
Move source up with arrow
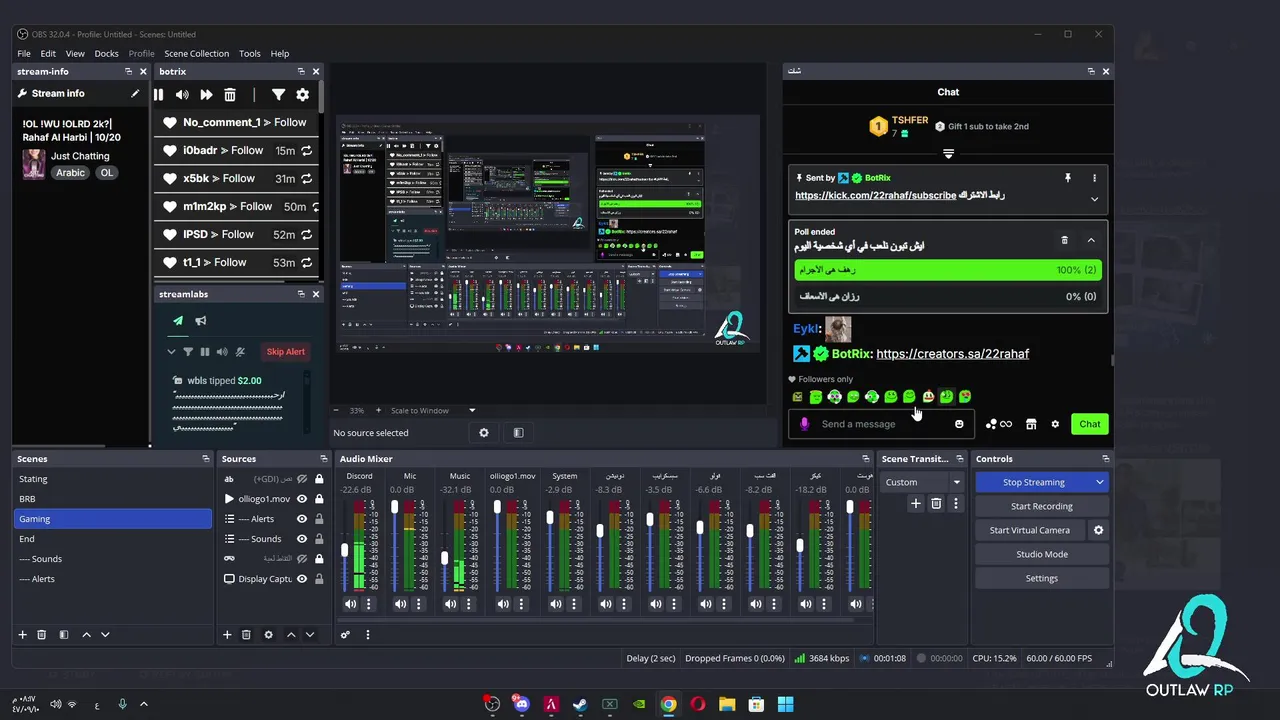point(291,635)
